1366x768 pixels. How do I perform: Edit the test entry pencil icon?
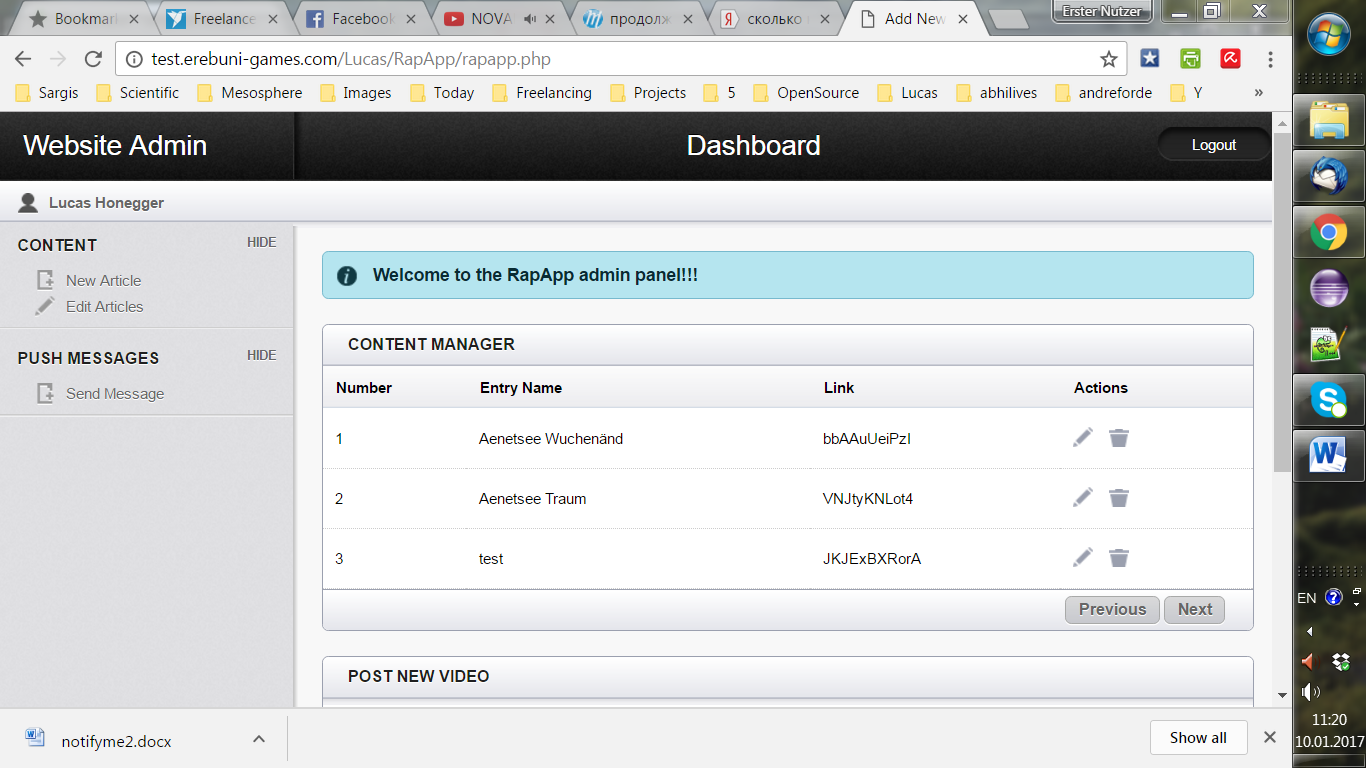(1083, 557)
